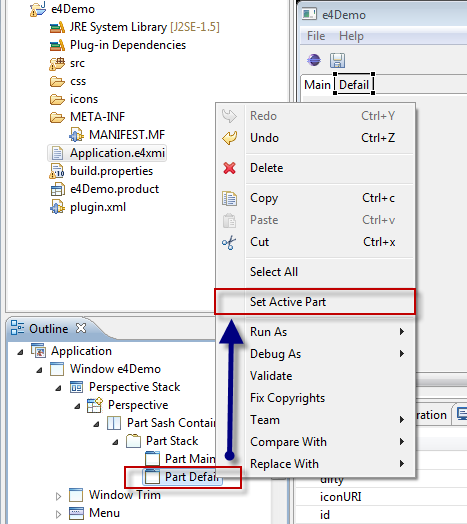Image resolution: width=467 pixels, height=524 pixels.
Task: Click the Copy documents icon
Action: click(x=230, y=198)
